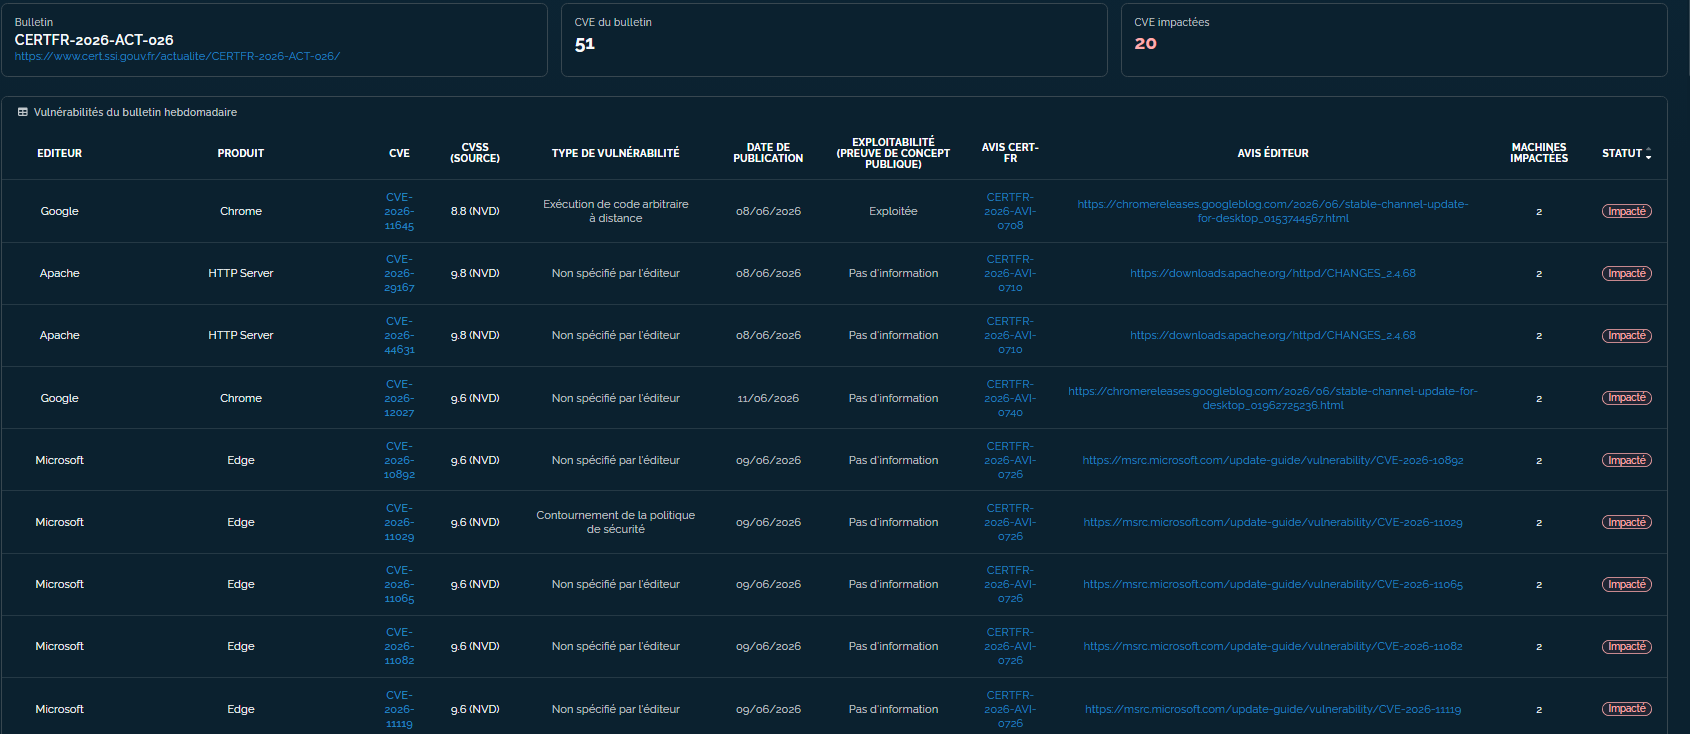Click the Impacté badge for CVE-2026-11082

click(x=1627, y=646)
